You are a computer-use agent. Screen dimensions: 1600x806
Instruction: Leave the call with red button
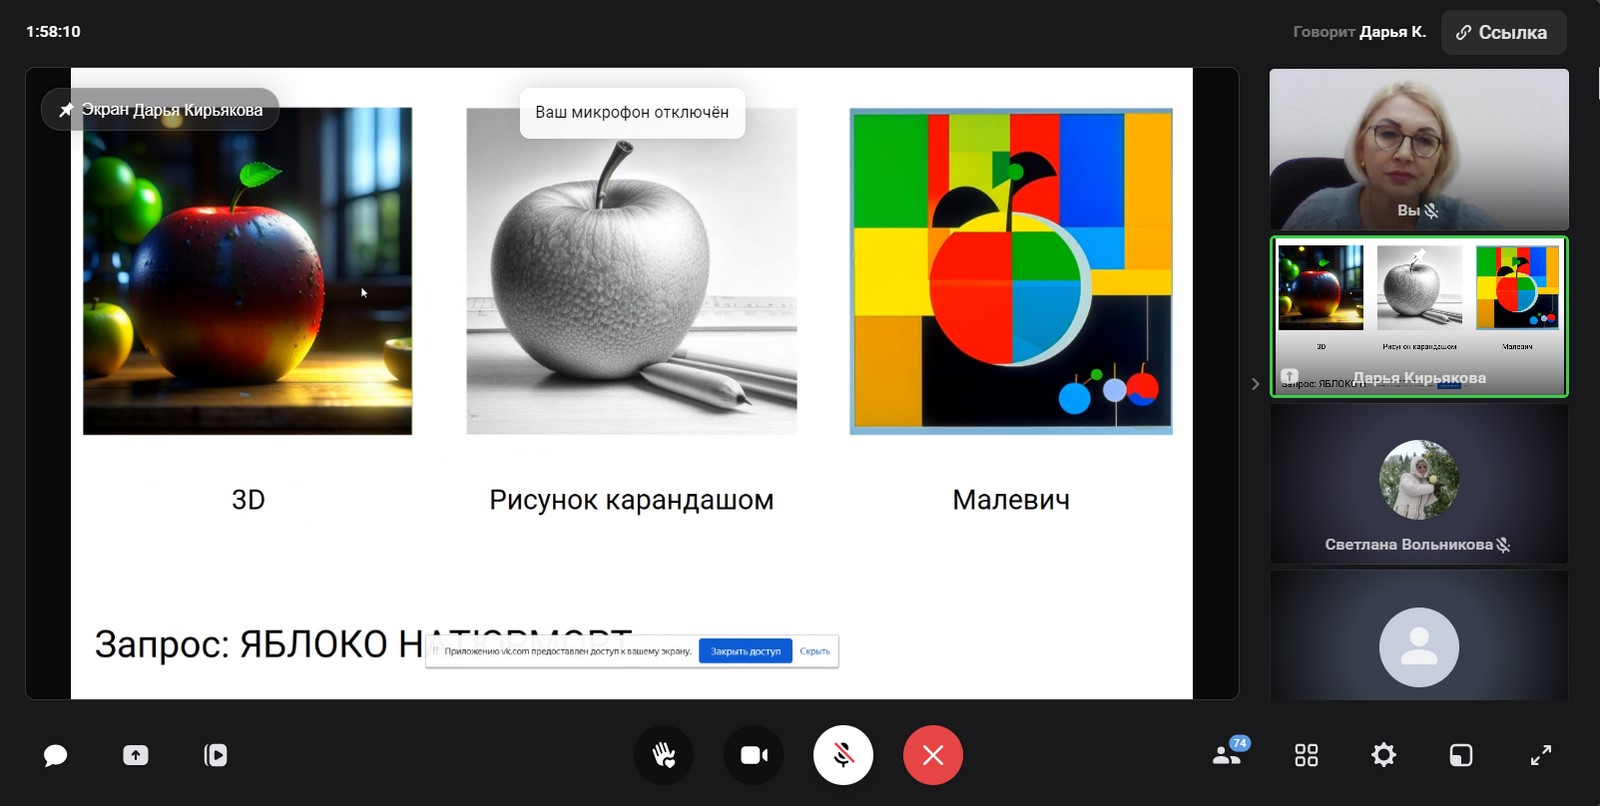click(933, 755)
